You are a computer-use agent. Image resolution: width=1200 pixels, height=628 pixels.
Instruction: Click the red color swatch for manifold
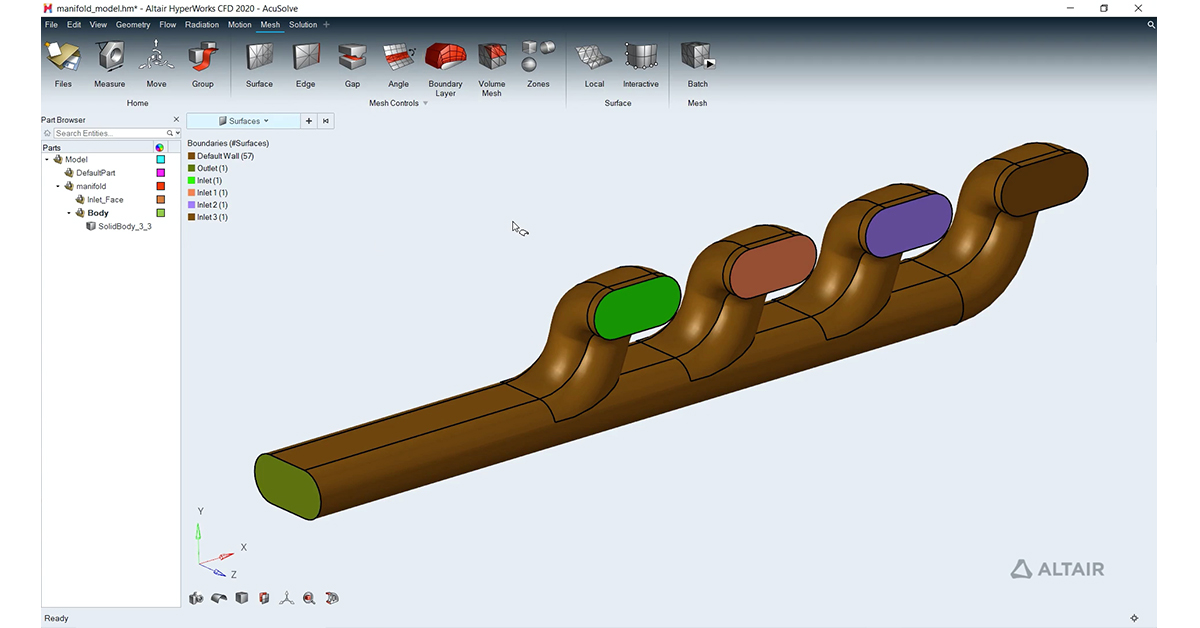coord(160,186)
